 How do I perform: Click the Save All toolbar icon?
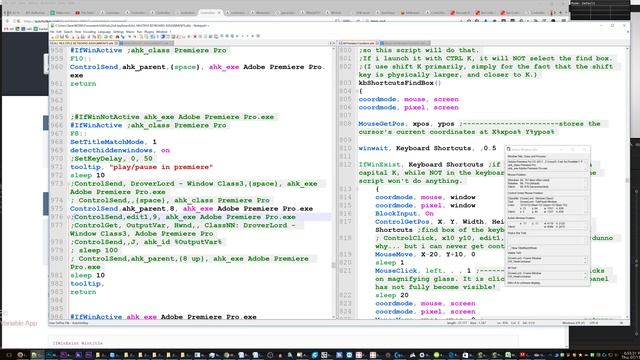67,36
